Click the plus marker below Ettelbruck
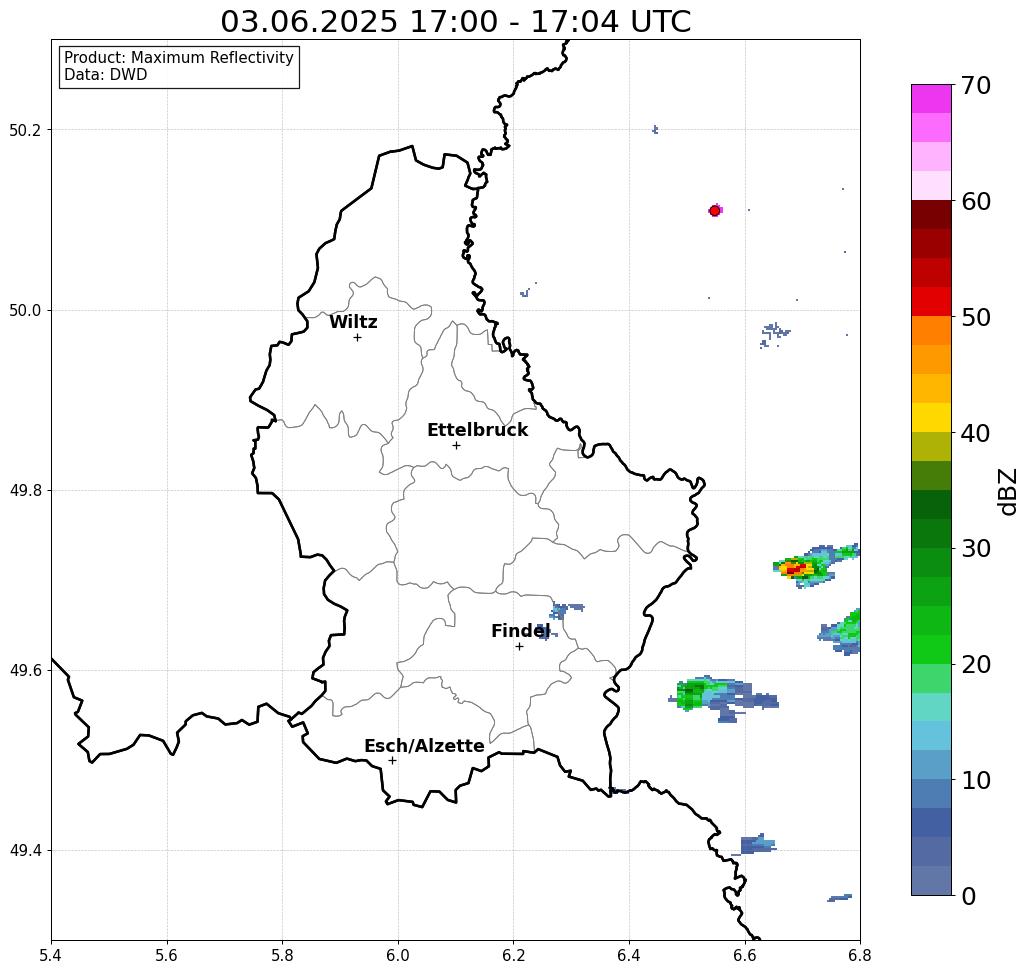Image resolution: width=1029 pixels, height=973 pixels. [x=456, y=445]
